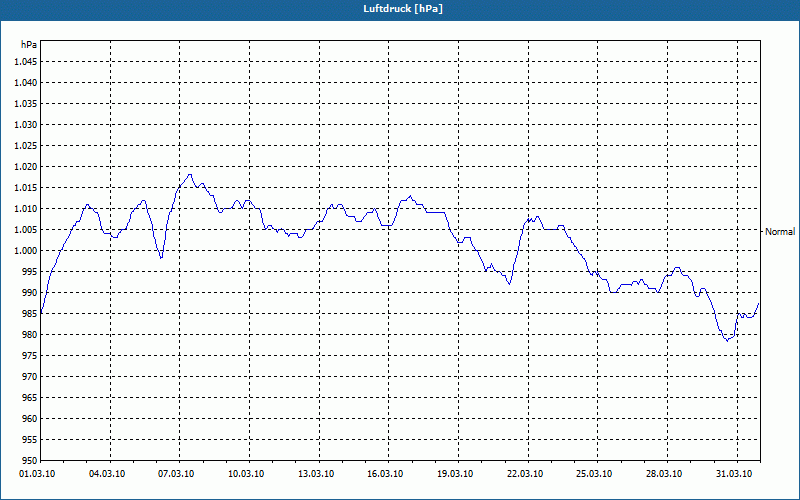Click the 1.030 y-axis label
Image resolution: width=800 pixels, height=500 pixels.
25,124
